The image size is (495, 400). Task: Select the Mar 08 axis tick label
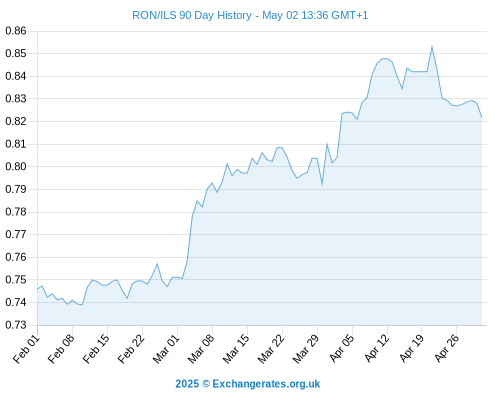tap(201, 349)
